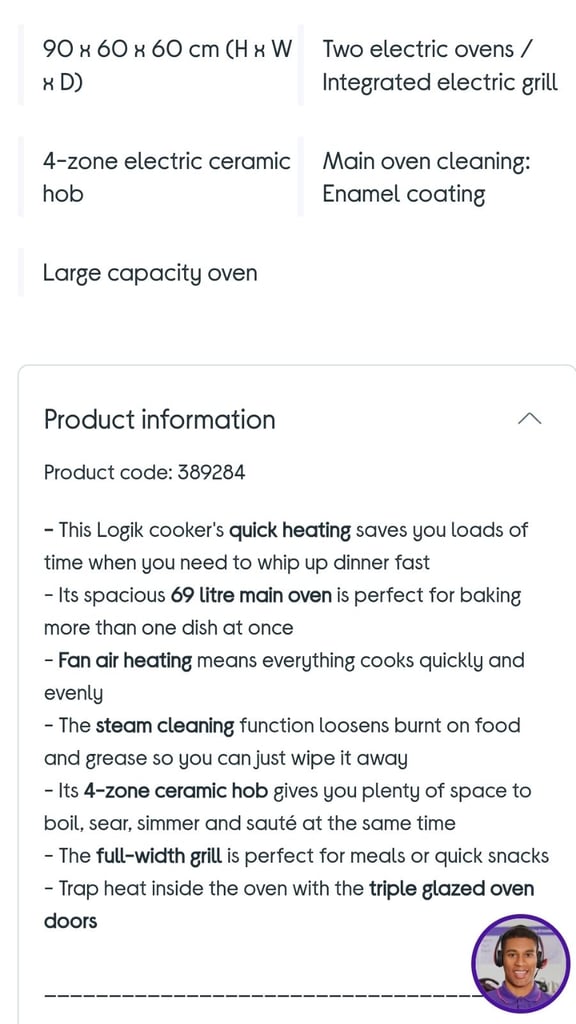576x1024 pixels.
Task: Click the bold steam cleaning text
Action: coord(165,726)
